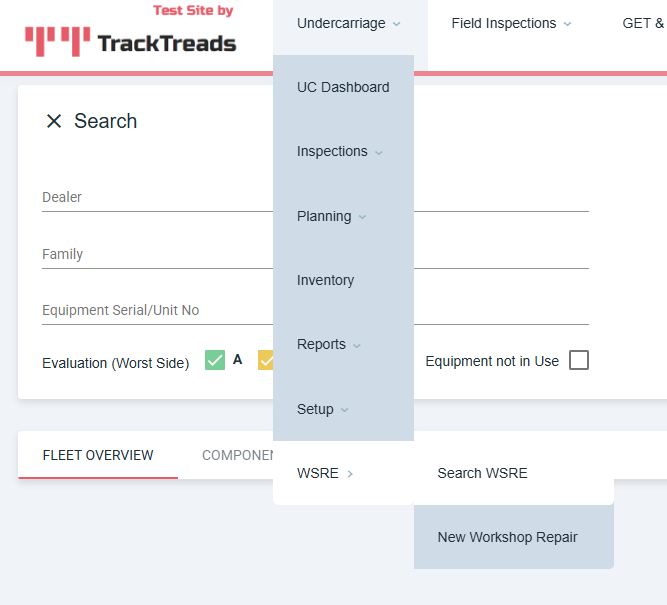667x605 pixels.
Task: Toggle the green Evaluation A checkbox
Action: (x=215, y=360)
